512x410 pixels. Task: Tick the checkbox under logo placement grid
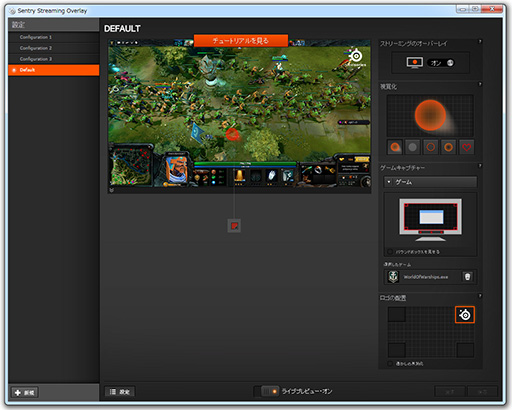click(390, 364)
